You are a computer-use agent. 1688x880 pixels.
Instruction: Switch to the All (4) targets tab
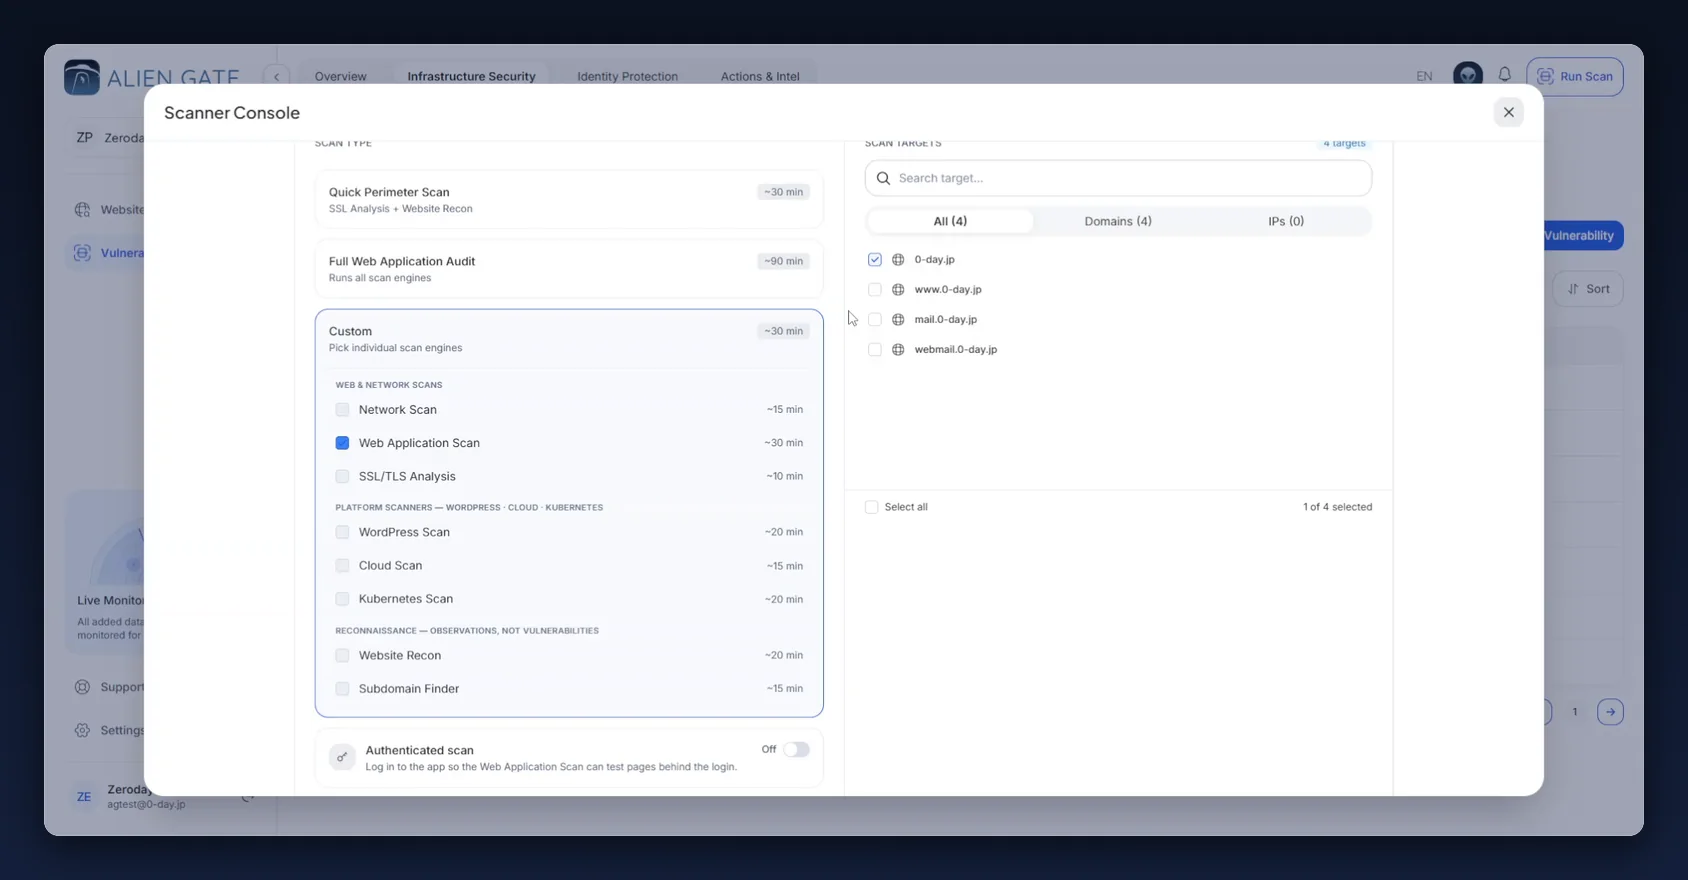950,221
